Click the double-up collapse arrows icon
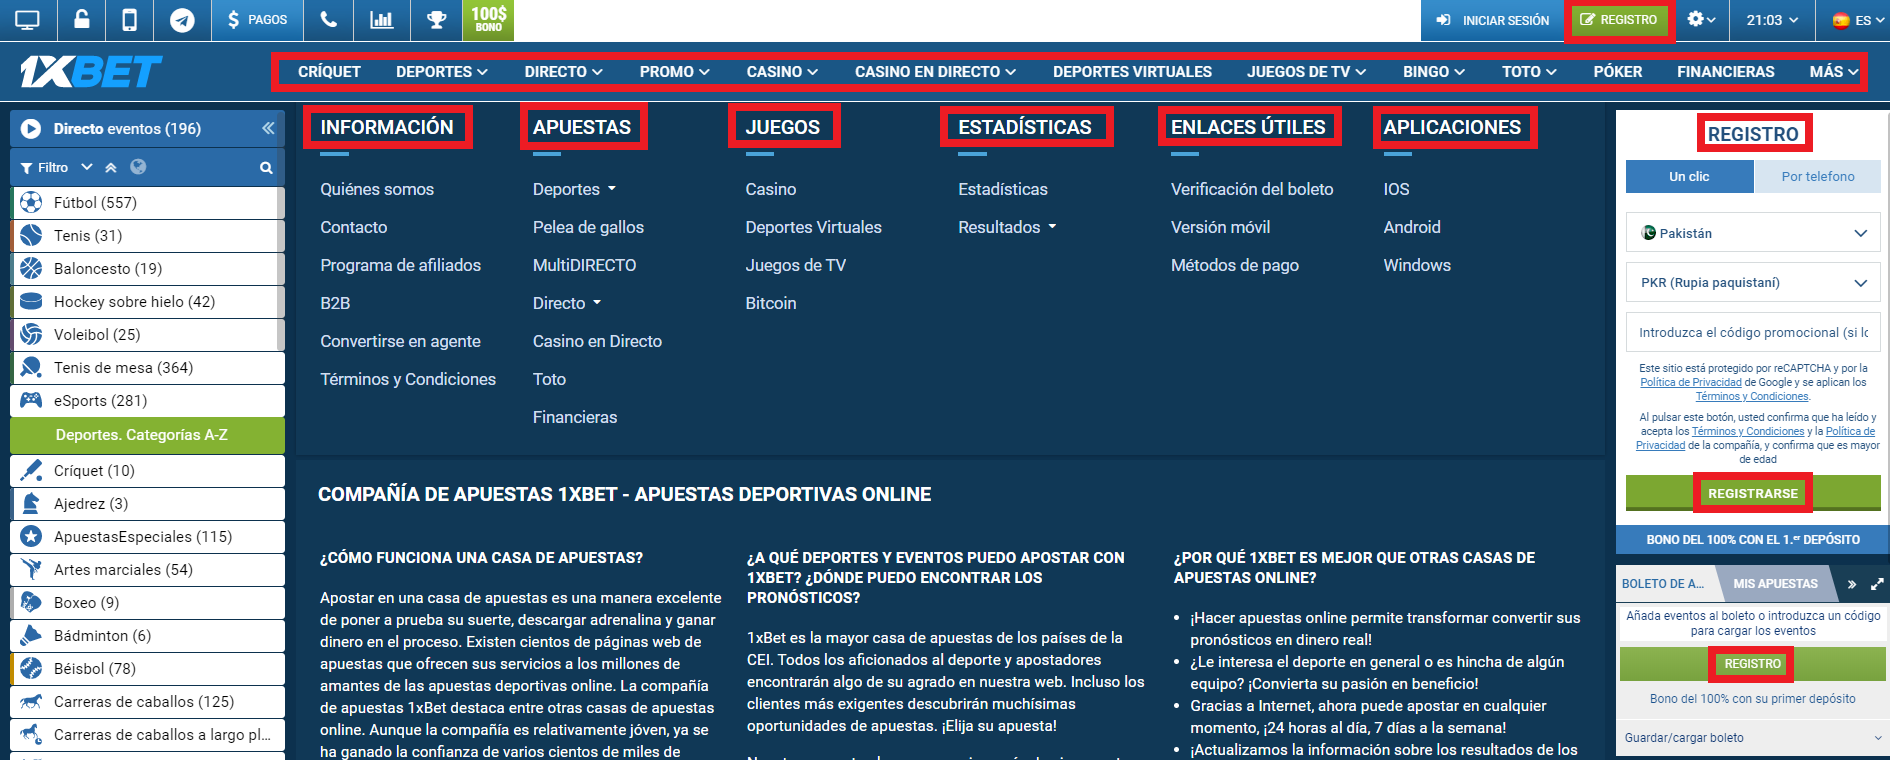 pos(111,168)
